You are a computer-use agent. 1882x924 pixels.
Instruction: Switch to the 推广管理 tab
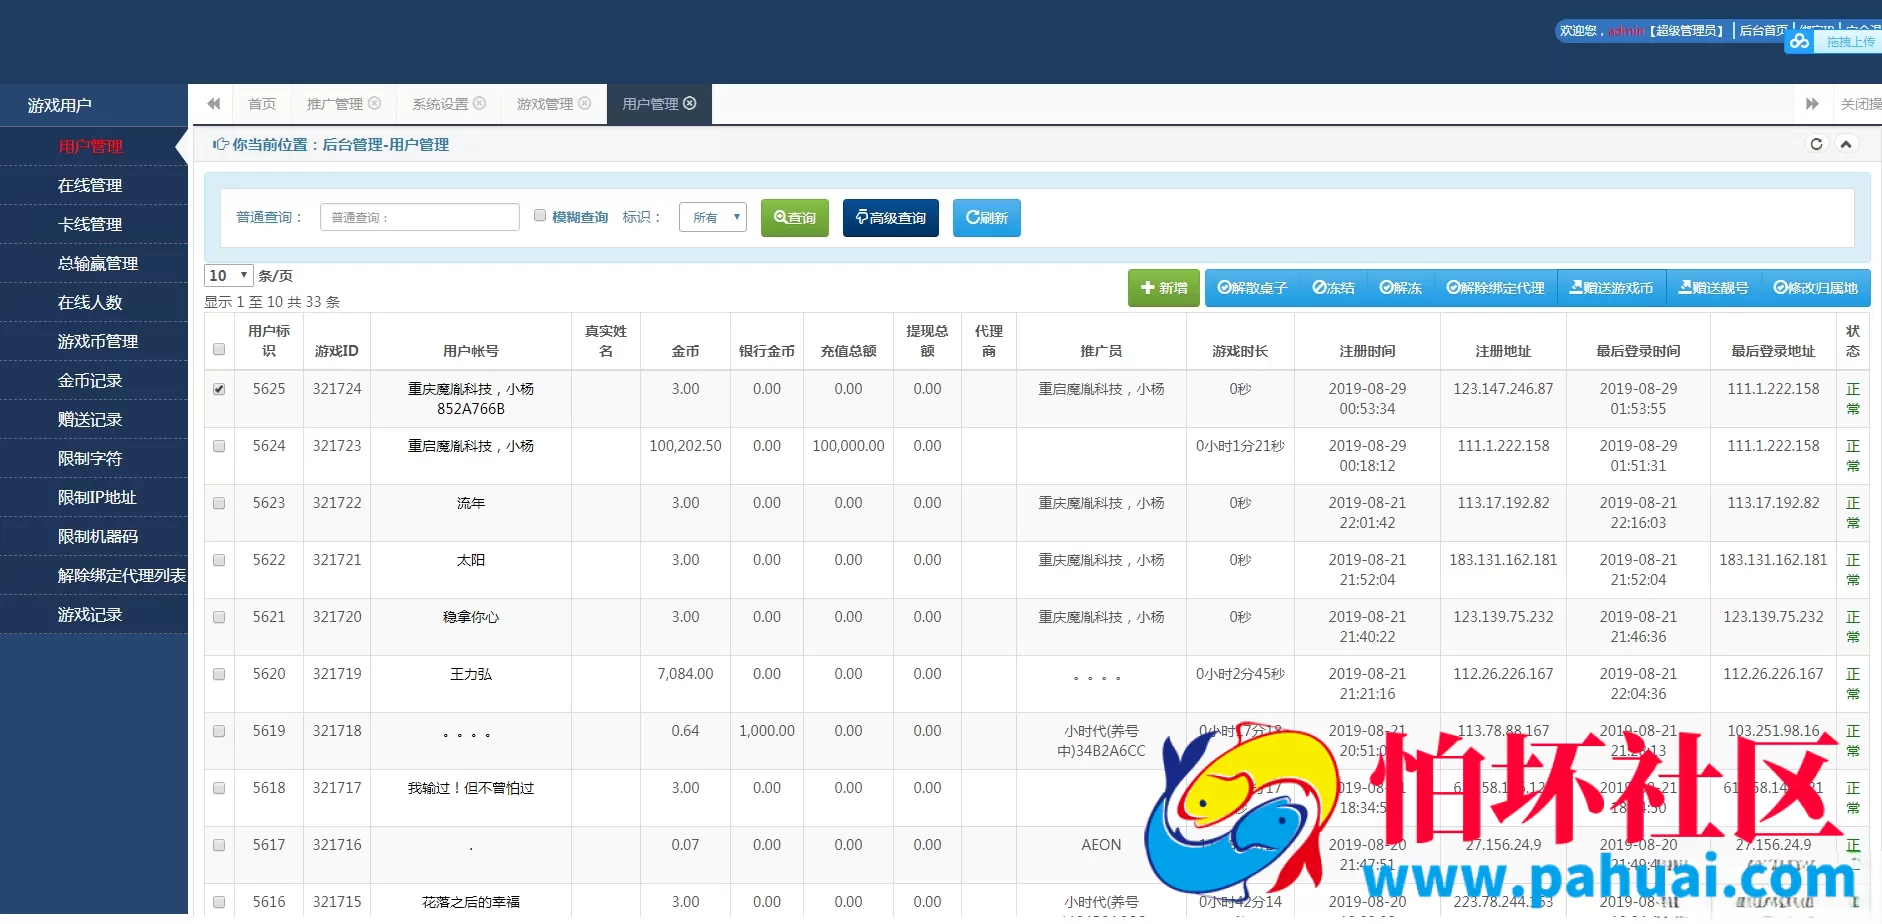343,104
